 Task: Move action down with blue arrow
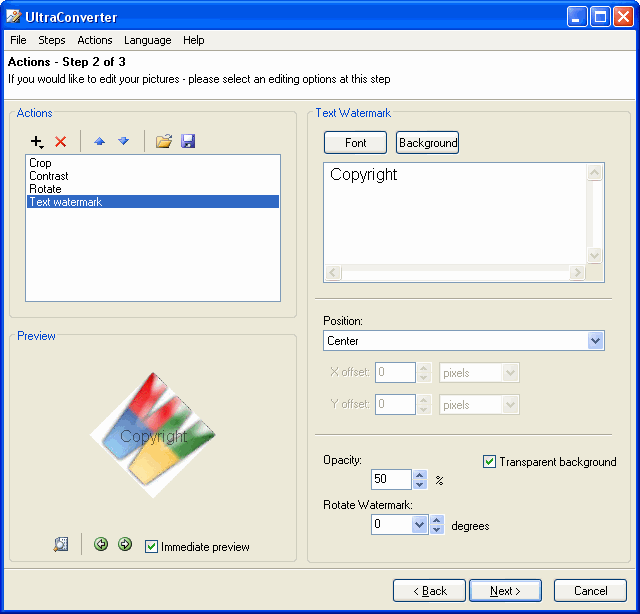pos(123,141)
